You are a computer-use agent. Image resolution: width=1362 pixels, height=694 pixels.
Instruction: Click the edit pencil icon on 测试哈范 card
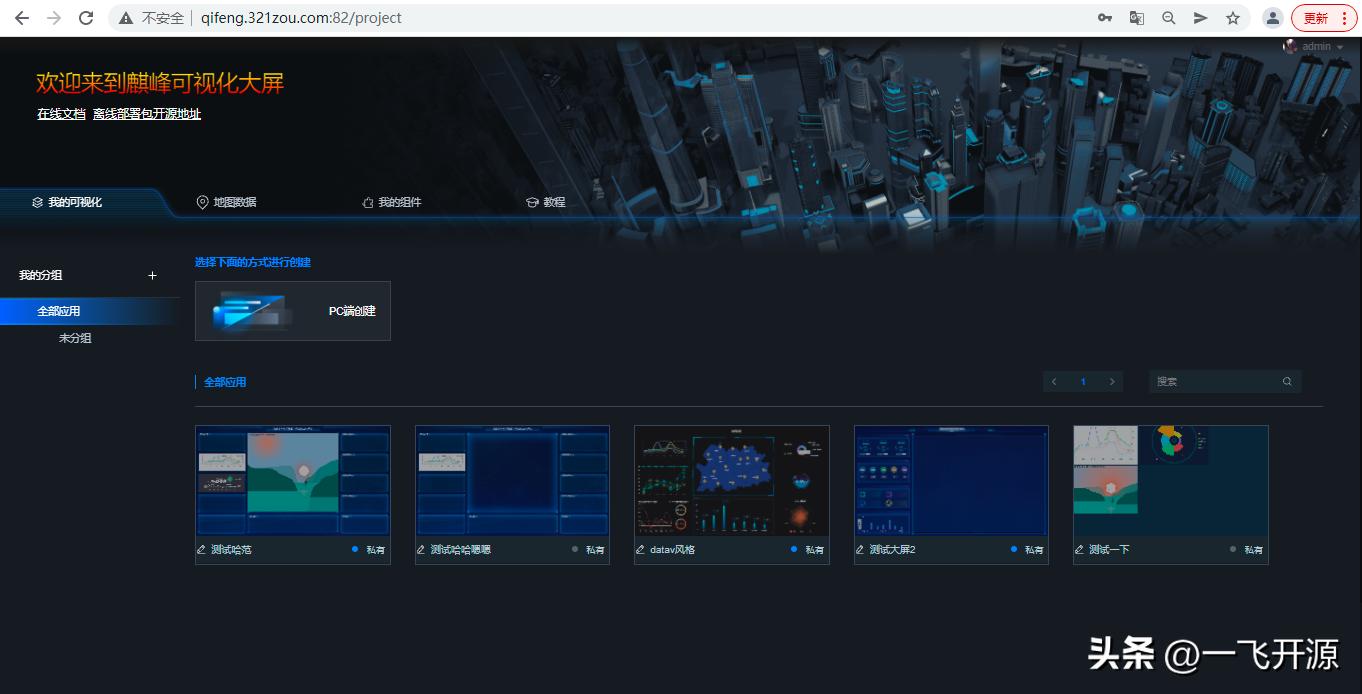(202, 549)
